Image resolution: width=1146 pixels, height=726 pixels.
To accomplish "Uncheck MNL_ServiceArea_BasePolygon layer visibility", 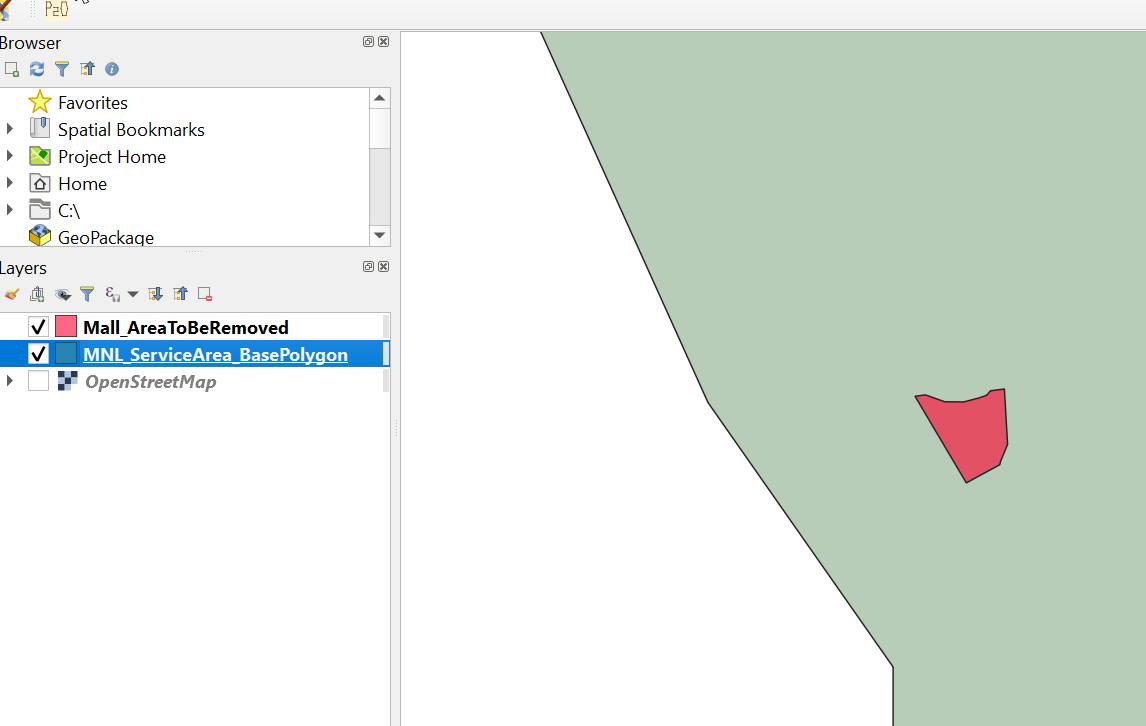I will coord(38,354).
